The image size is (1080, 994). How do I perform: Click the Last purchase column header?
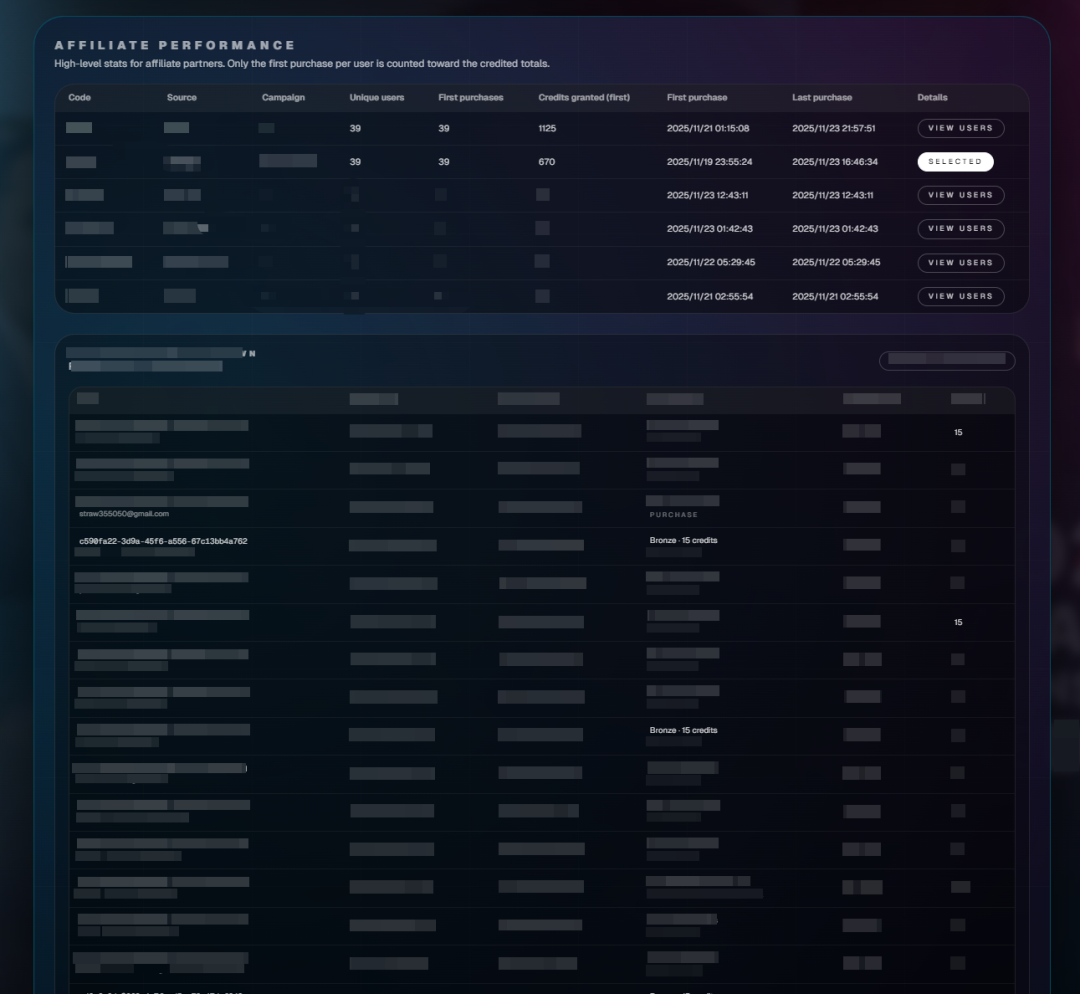[x=822, y=98]
